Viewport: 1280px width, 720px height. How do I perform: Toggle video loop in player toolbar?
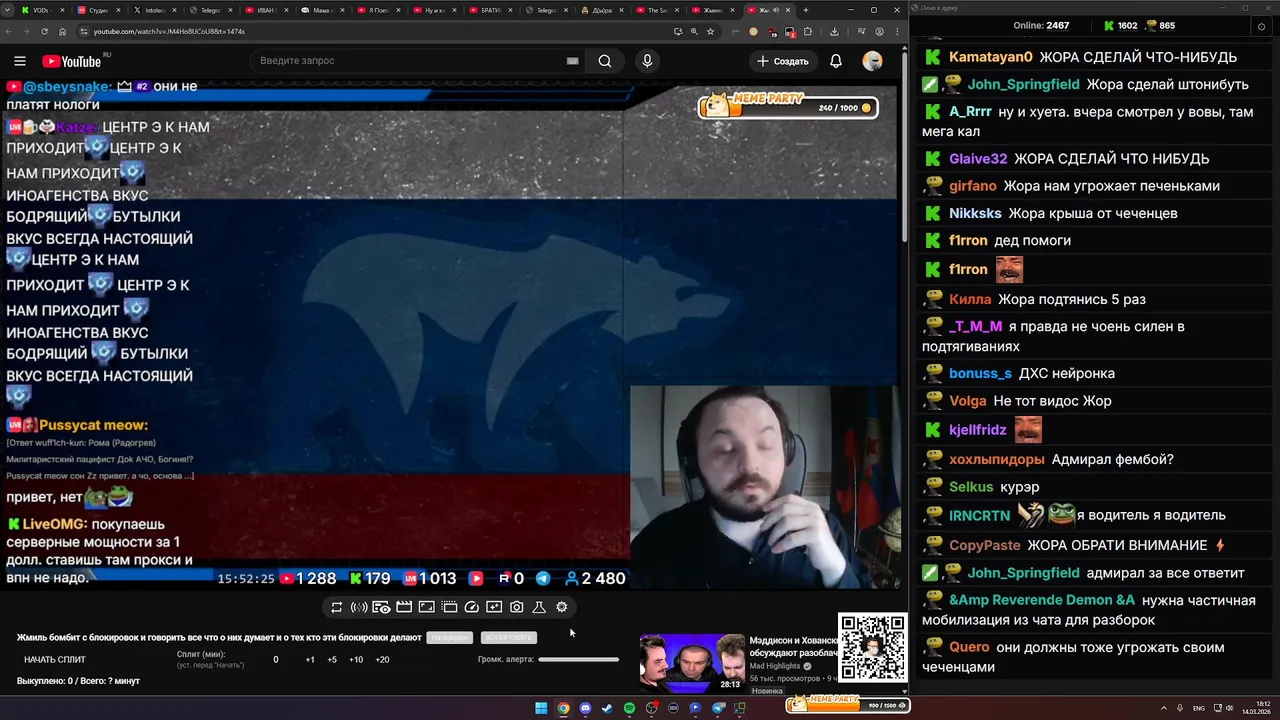point(337,607)
